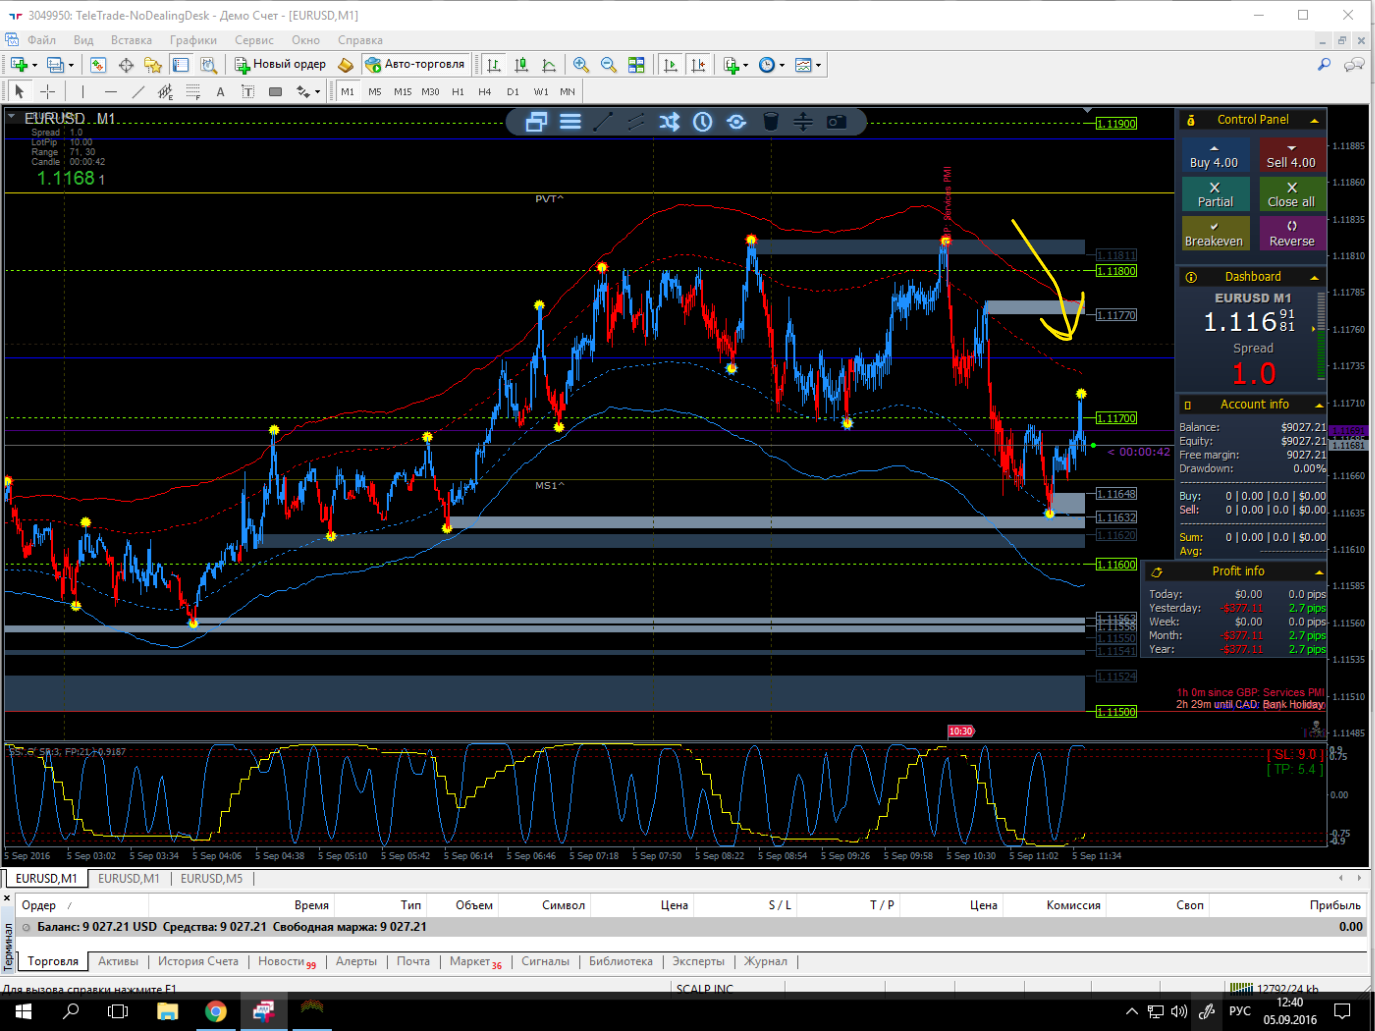Zoom in on the chart

tap(581, 65)
